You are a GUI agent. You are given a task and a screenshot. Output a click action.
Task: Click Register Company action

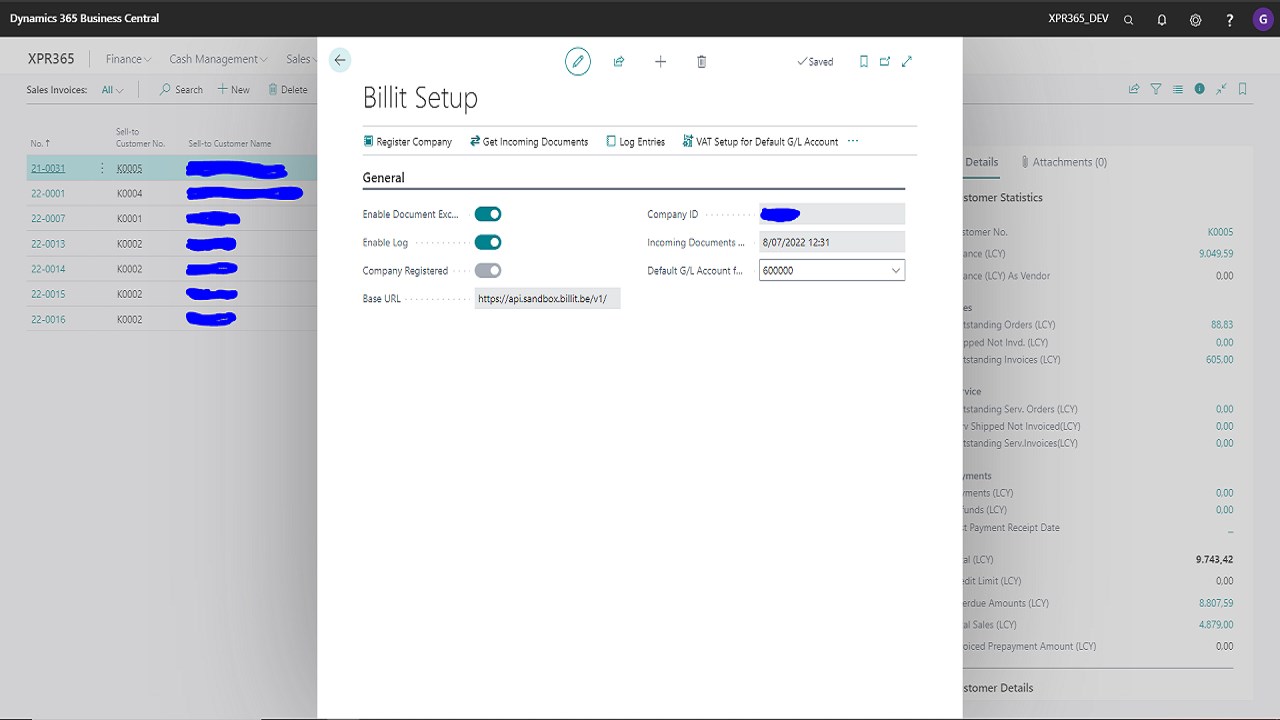click(x=408, y=142)
